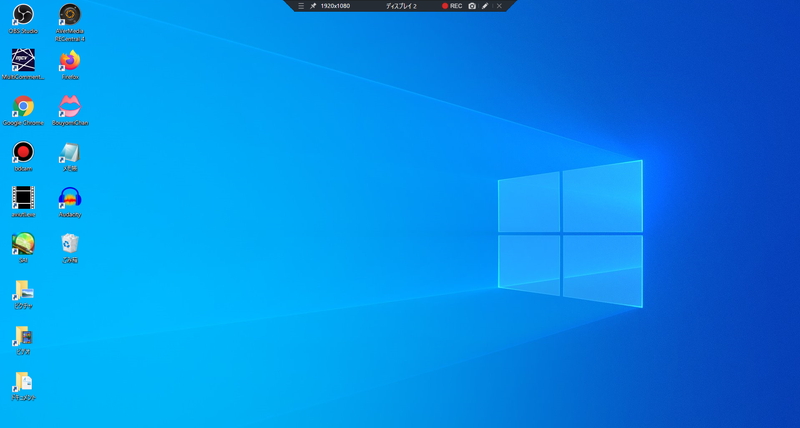Select the ドキュメント folder shortcut
800x428 pixels.
pos(23,386)
